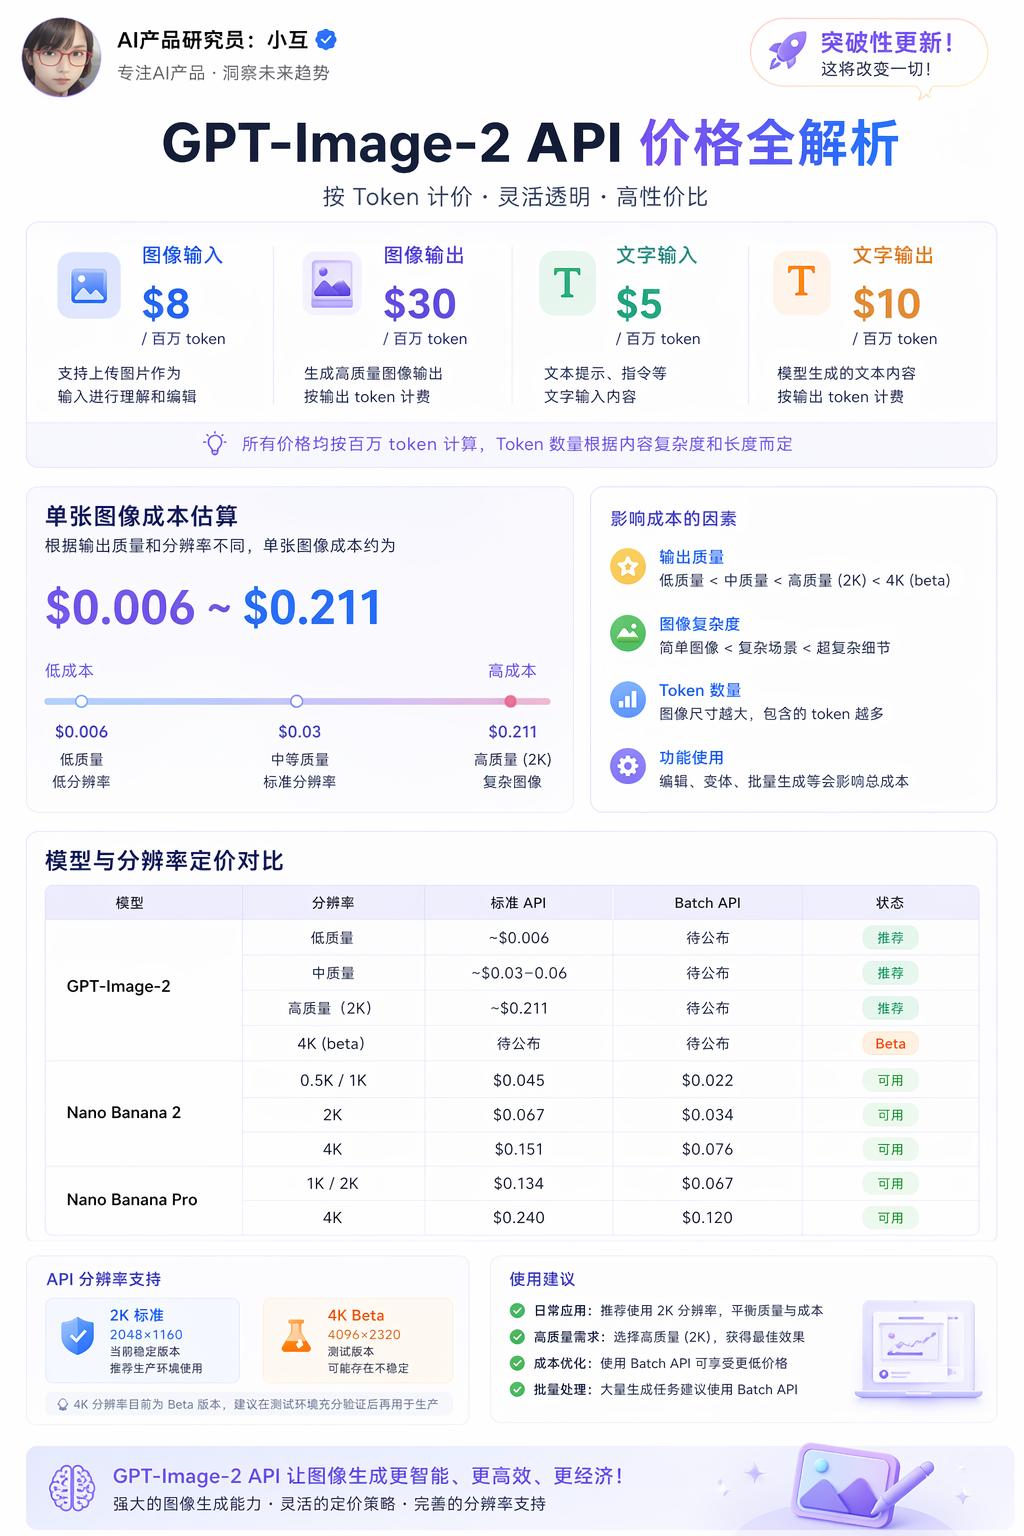1024x1536 pixels.
Task: Click the blue shield icon for 2K 标准
Action: (x=78, y=1336)
